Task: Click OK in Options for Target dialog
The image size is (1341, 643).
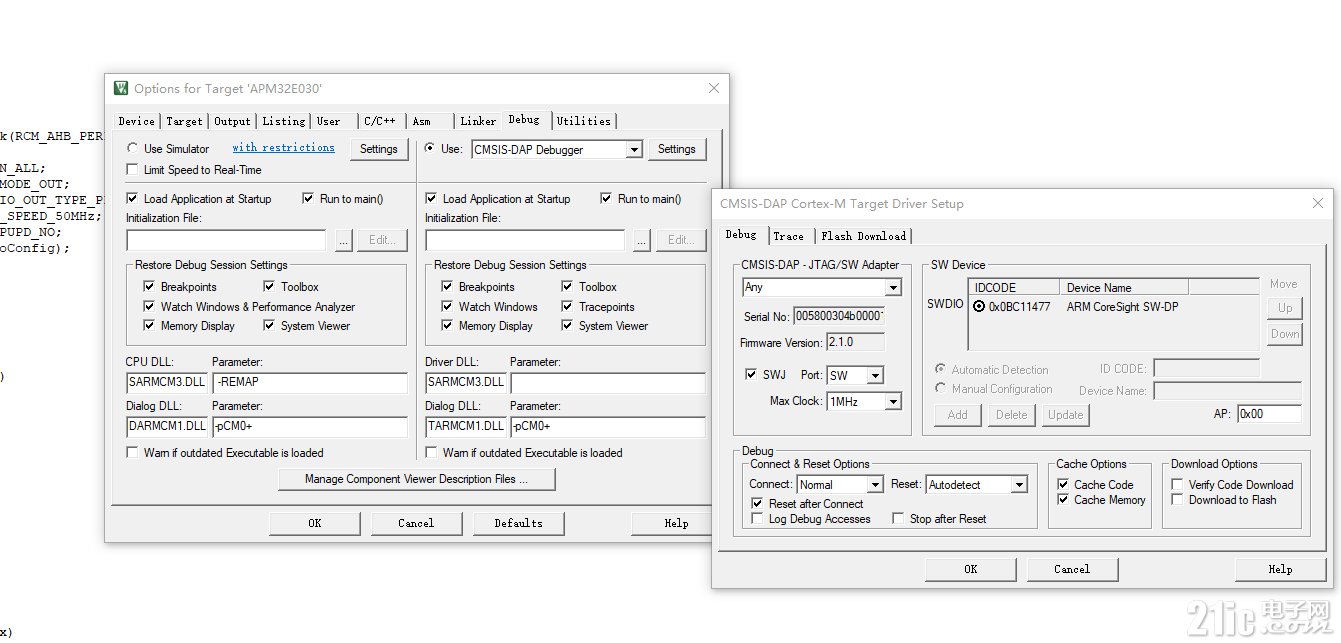Action: 315,523
